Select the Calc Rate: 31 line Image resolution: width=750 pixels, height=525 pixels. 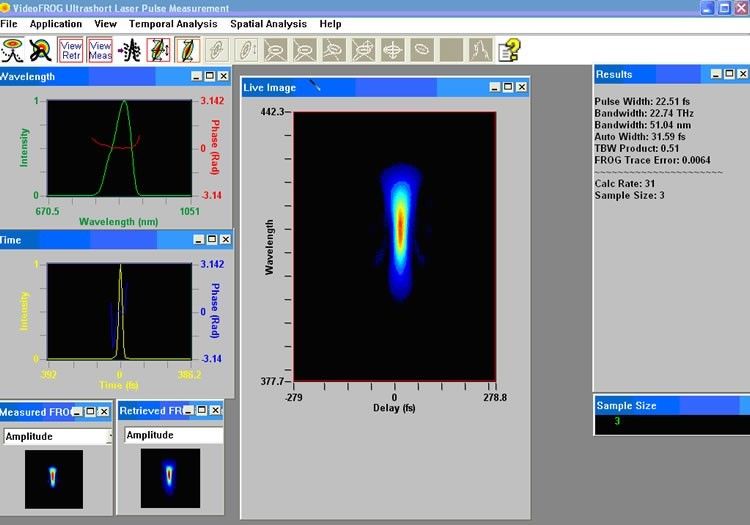625,184
